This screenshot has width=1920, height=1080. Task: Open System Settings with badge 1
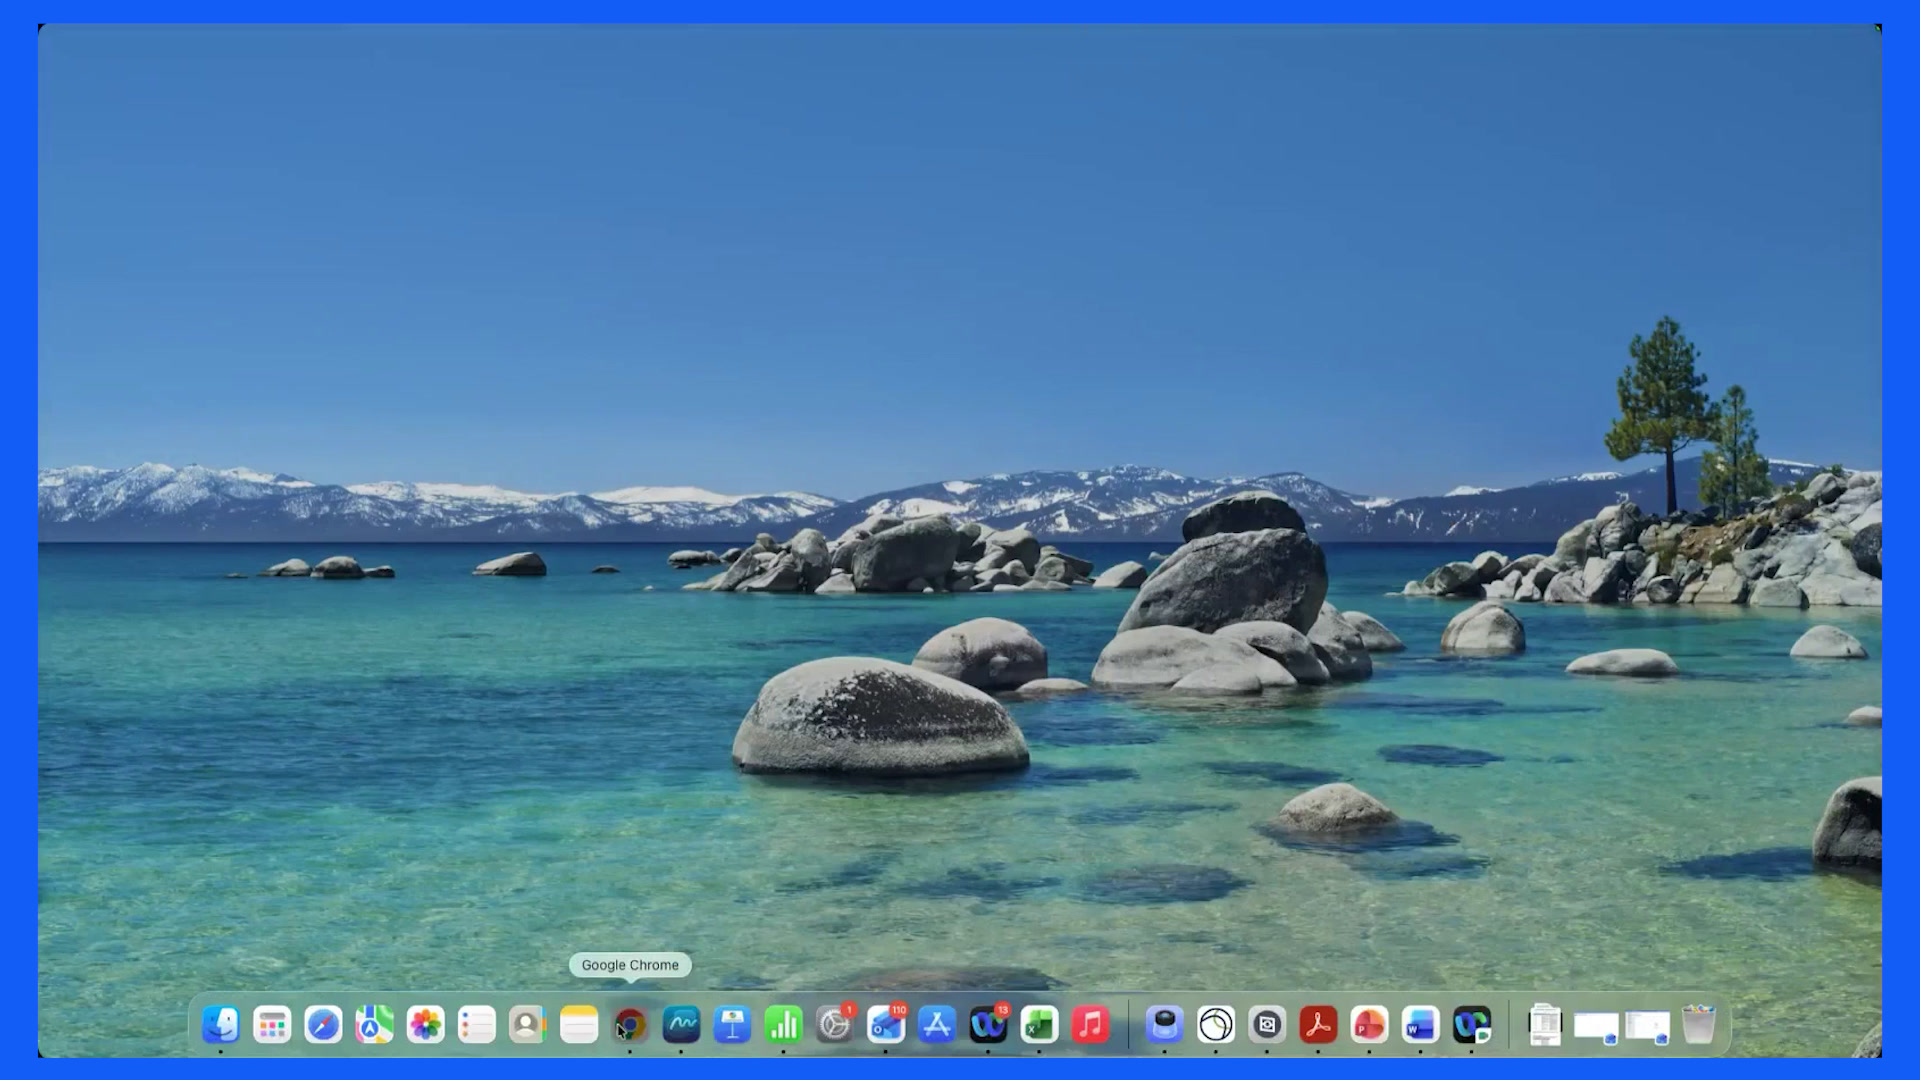tap(834, 1025)
